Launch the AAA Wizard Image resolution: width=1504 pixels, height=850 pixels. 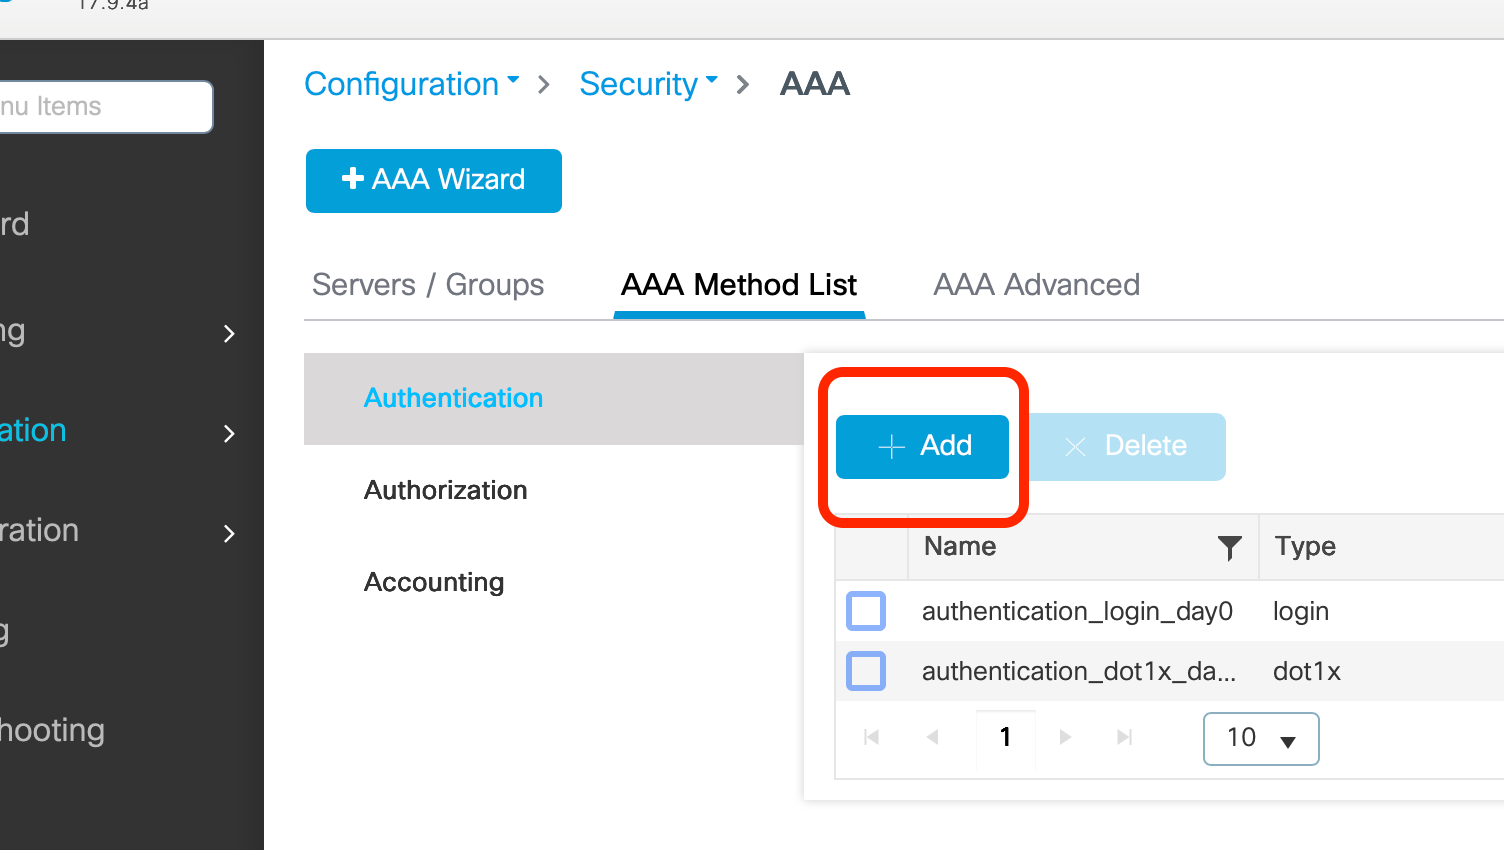pyautogui.click(x=433, y=180)
